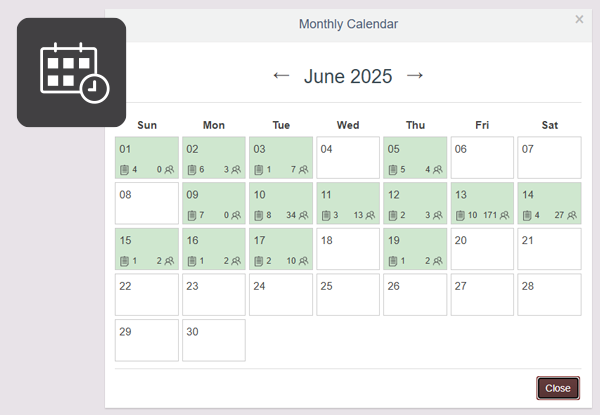The height and width of the screenshot is (415, 600).
Task: Click the notes icon on June 17
Action: click(x=259, y=261)
